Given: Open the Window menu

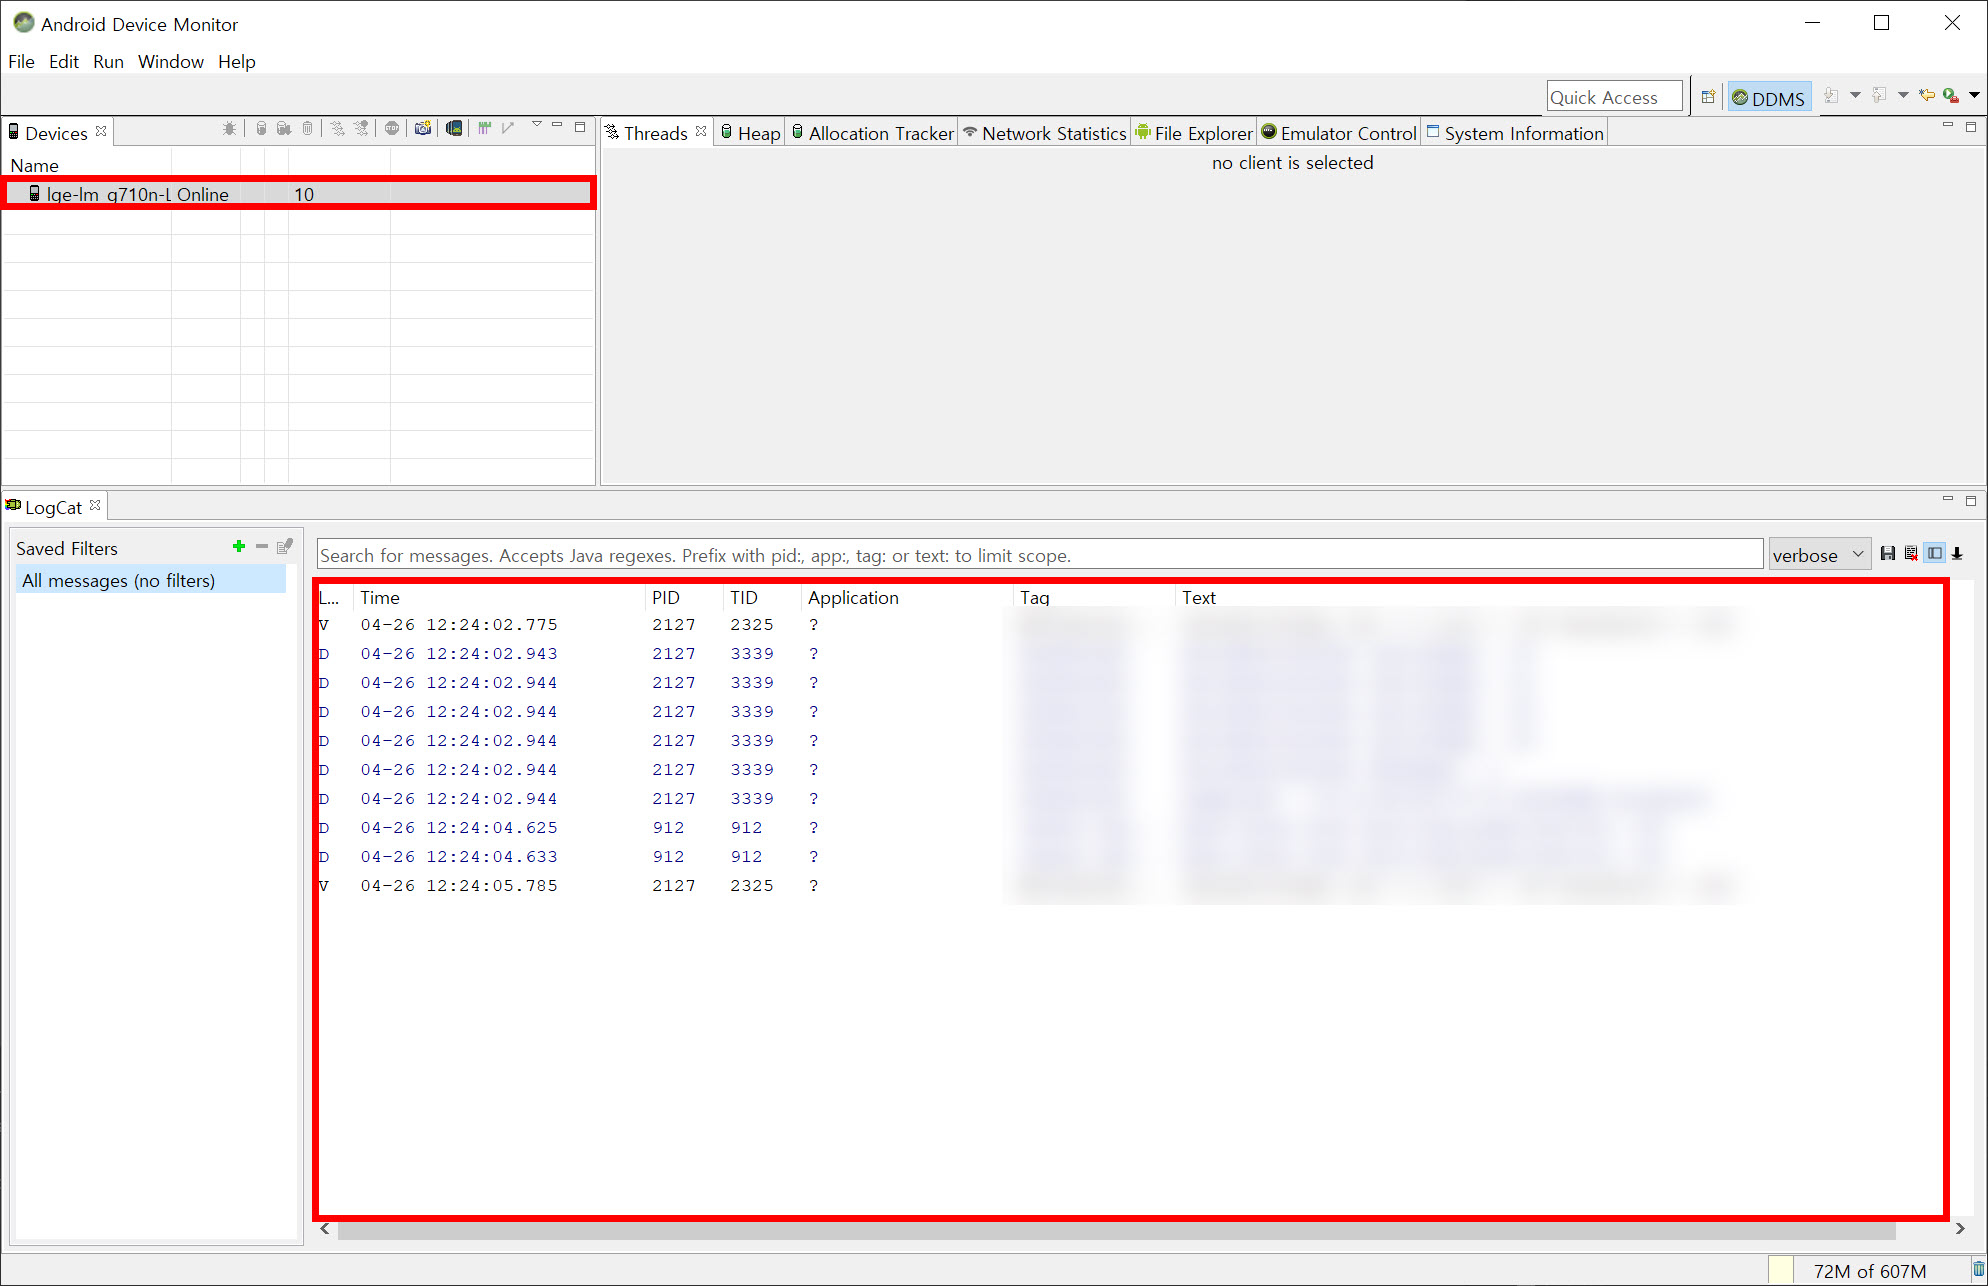Looking at the screenshot, I should coord(170,62).
